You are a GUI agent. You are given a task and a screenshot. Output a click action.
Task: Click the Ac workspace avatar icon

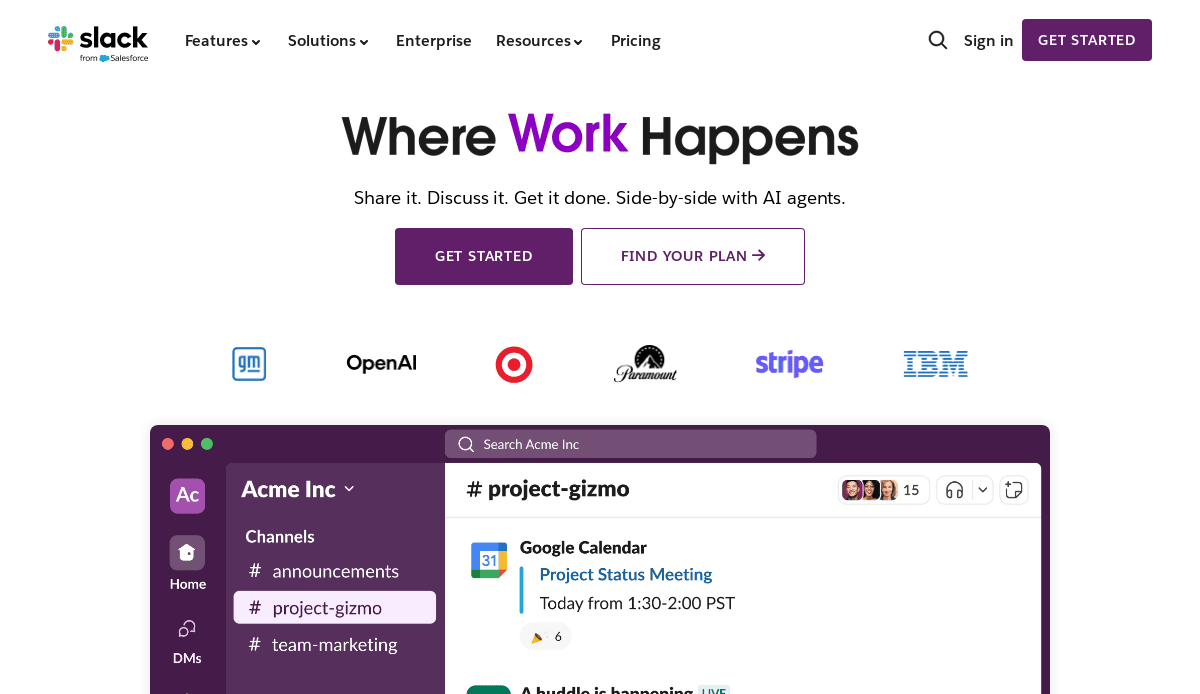pyautogui.click(x=187, y=495)
